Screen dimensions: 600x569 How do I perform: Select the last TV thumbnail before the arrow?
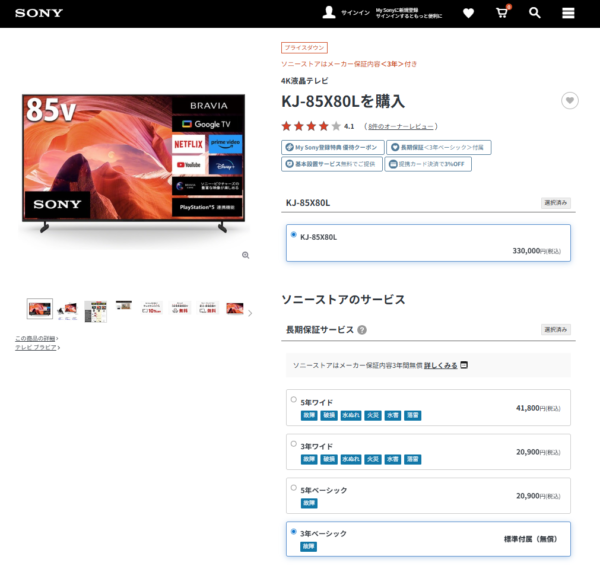tap(235, 308)
